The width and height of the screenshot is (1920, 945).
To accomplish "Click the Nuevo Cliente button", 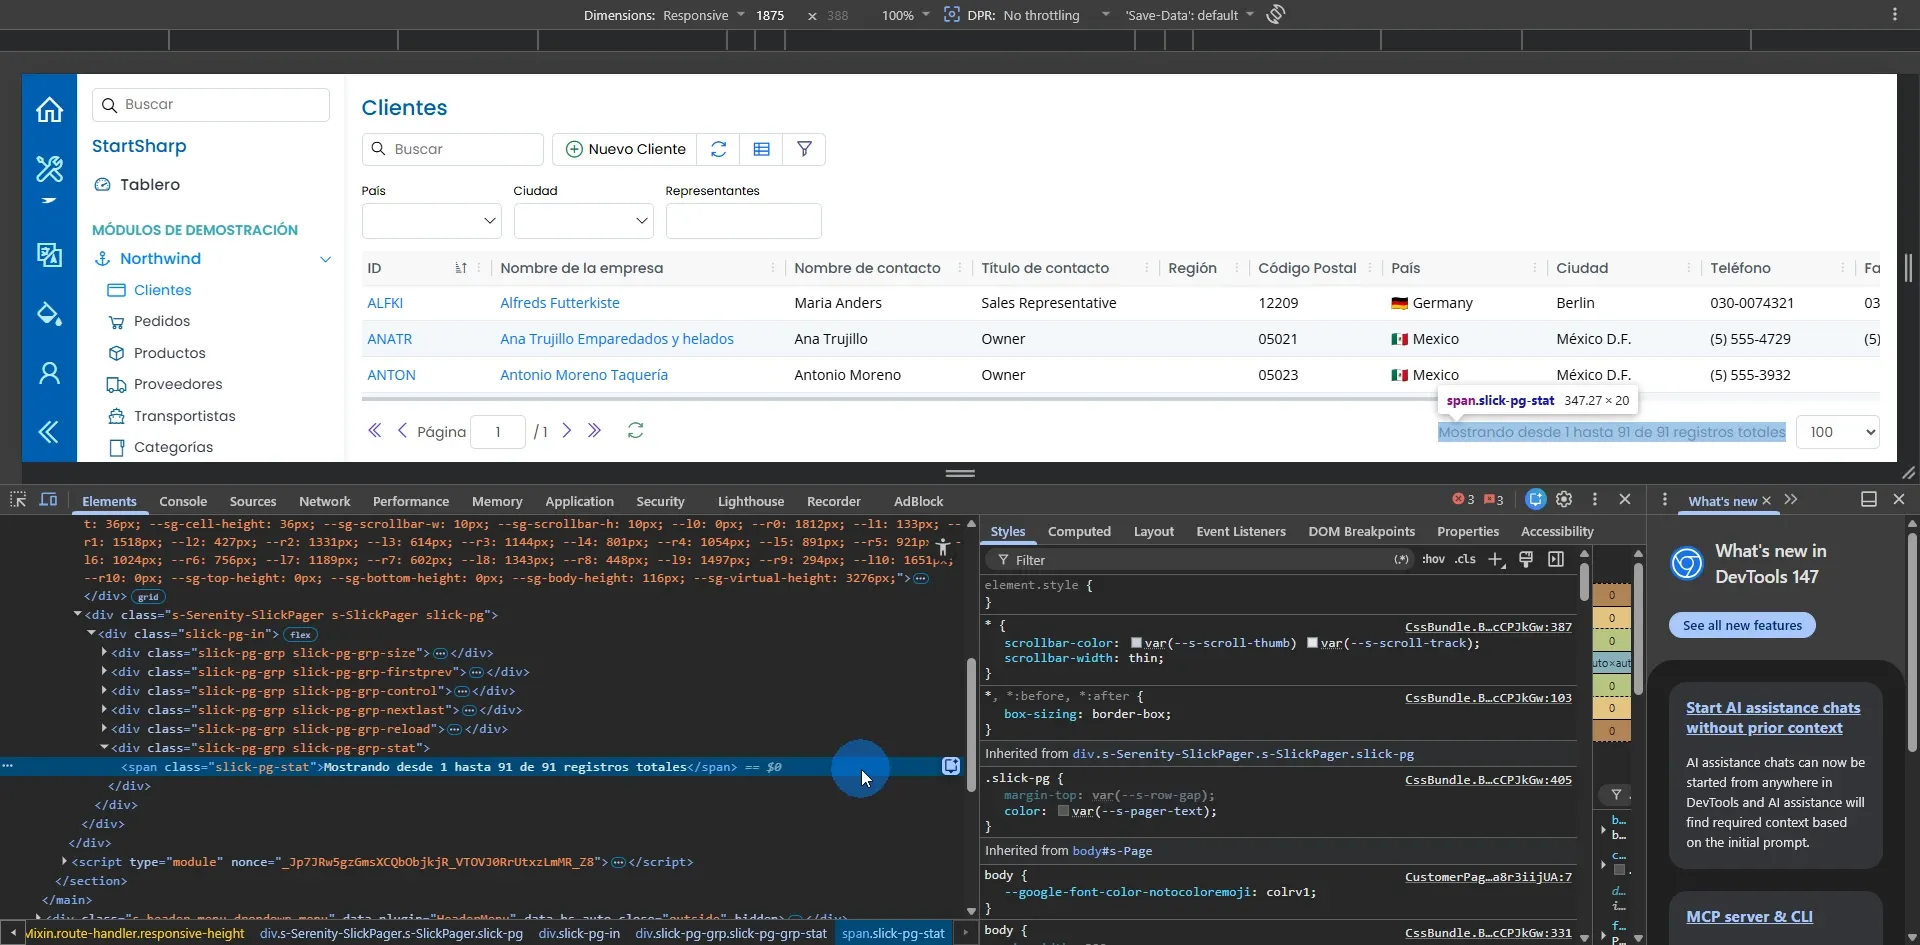I will [625, 149].
